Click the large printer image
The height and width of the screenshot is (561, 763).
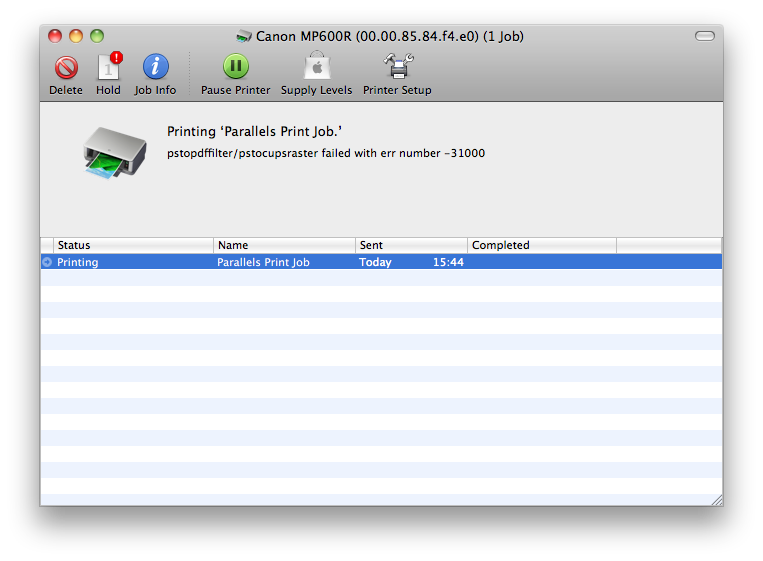[x=115, y=153]
